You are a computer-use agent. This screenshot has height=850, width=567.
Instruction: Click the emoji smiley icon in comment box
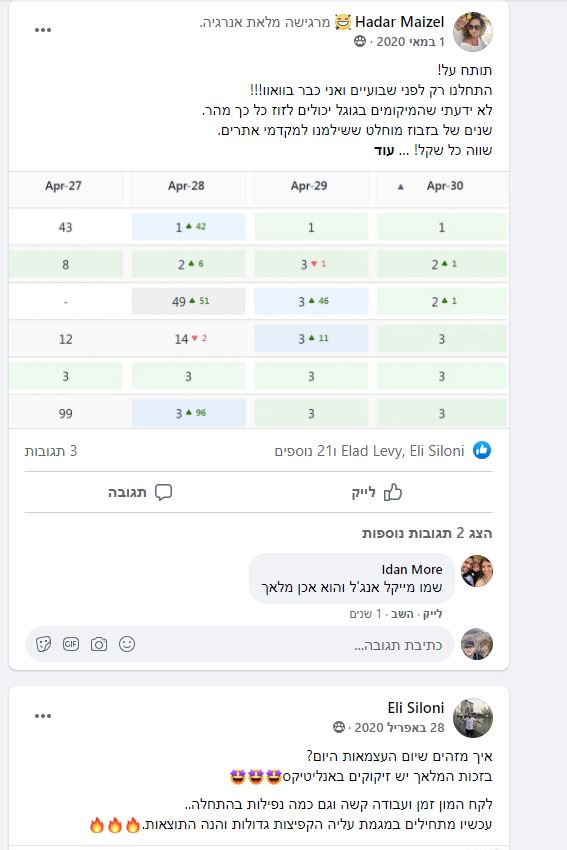pos(127,644)
